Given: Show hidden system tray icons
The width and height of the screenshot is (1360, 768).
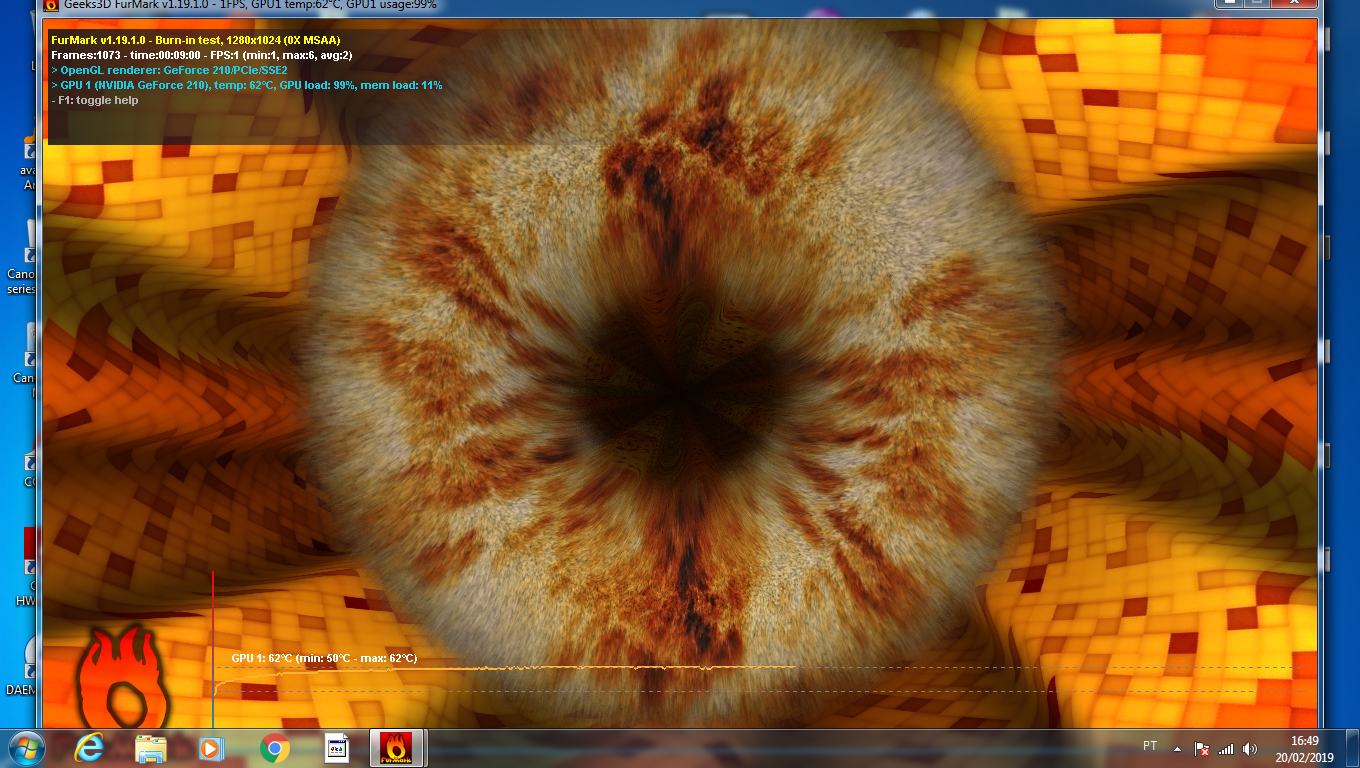Looking at the screenshot, I should 1177,748.
